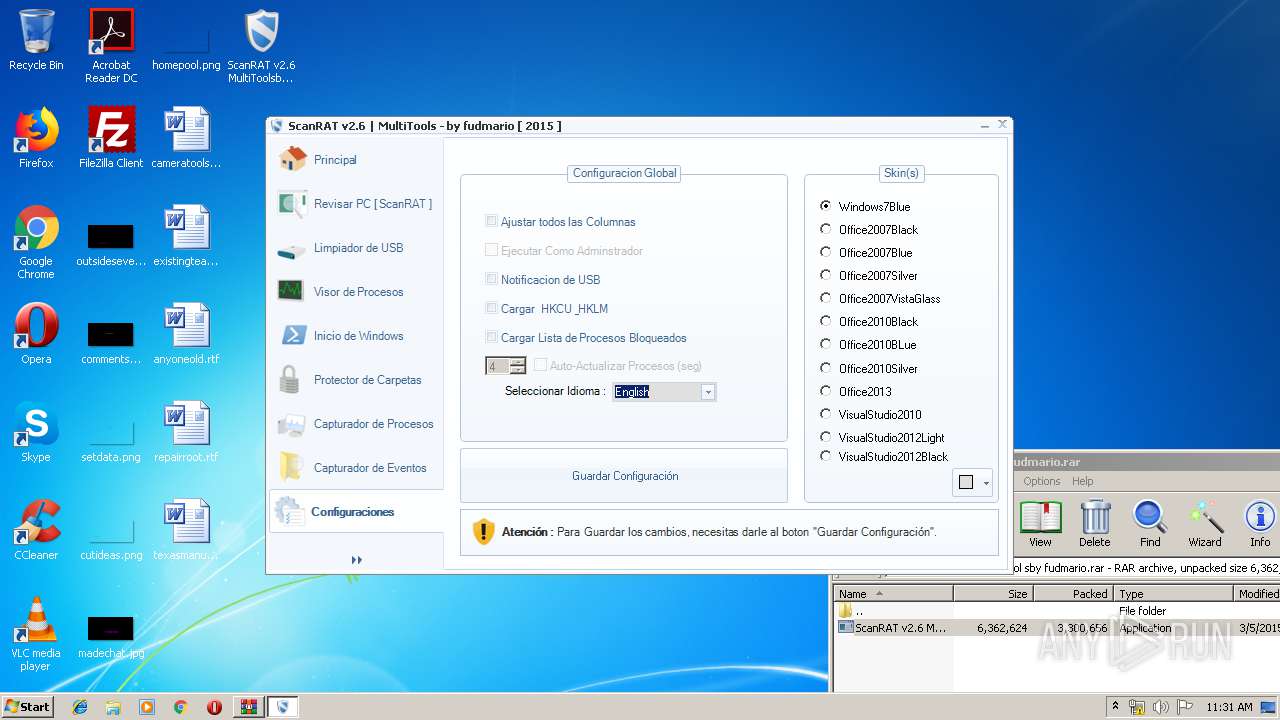1280x720 pixels.
Task: Sort WinRAR list by Name column
Action: point(893,594)
